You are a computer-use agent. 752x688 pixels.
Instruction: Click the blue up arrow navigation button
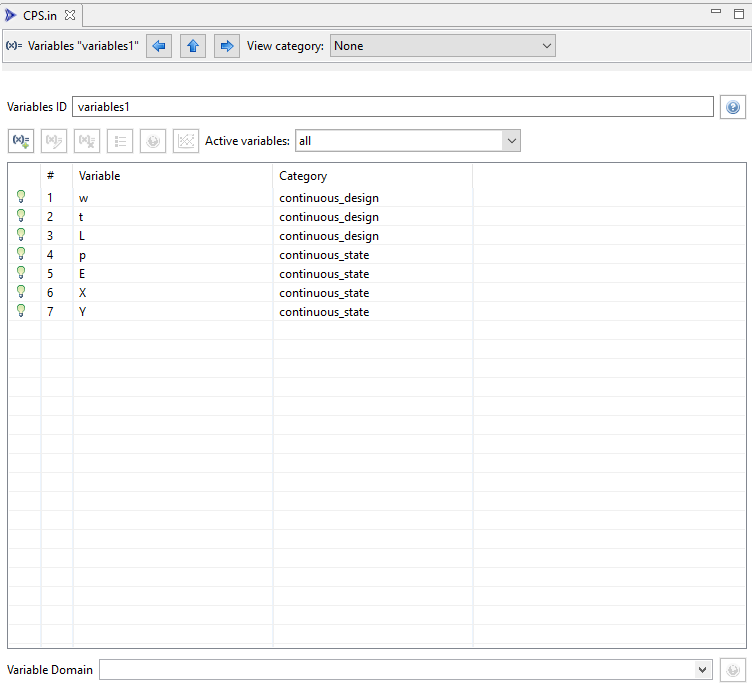pos(193,46)
